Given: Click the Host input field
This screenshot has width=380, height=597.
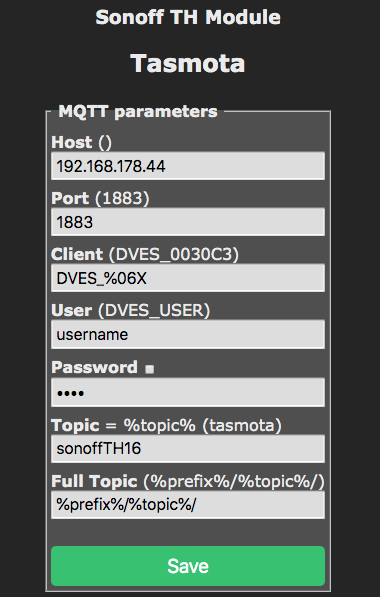Looking at the screenshot, I should [x=188, y=166].
